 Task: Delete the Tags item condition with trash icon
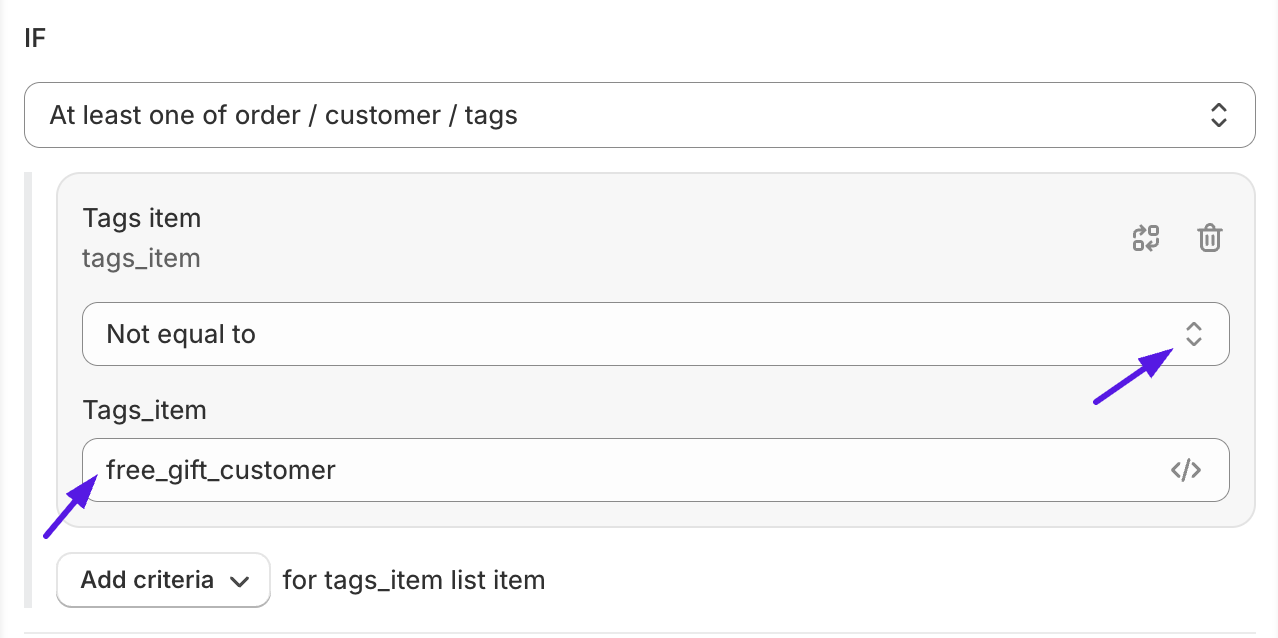[x=1210, y=238]
